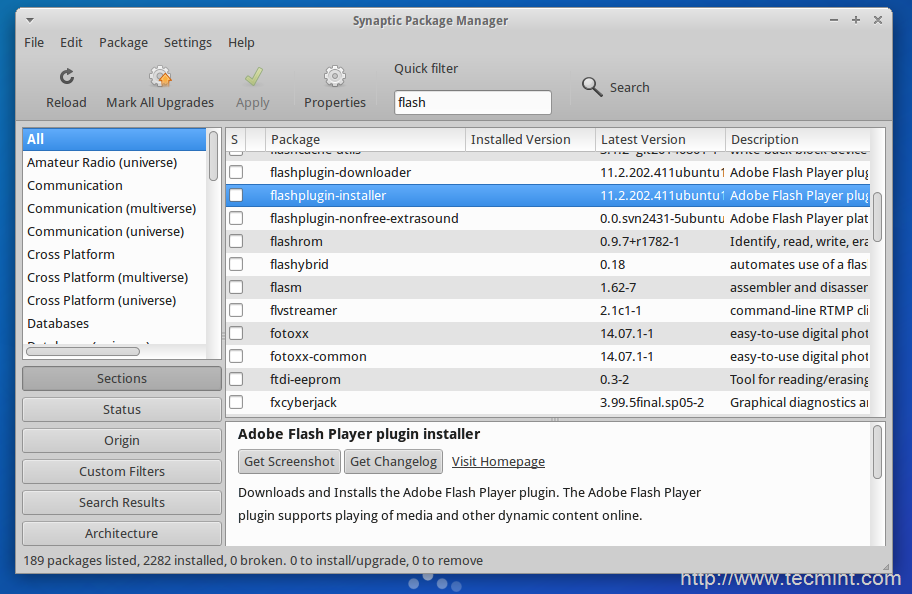This screenshot has height=594, width=912.
Task: Open the window menu icon in title bar
Action: point(28,20)
